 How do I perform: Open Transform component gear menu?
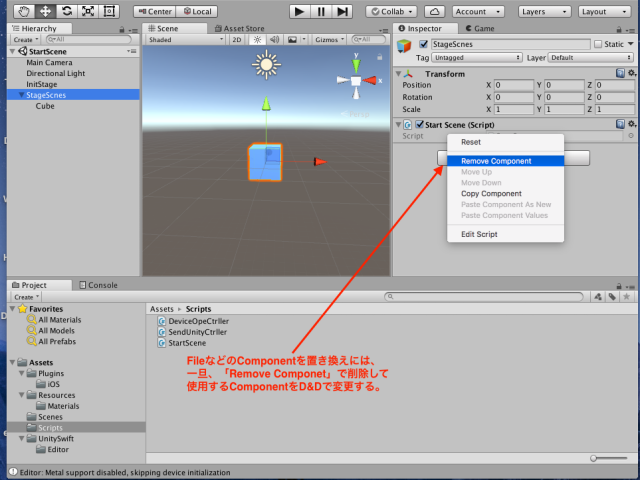631,73
